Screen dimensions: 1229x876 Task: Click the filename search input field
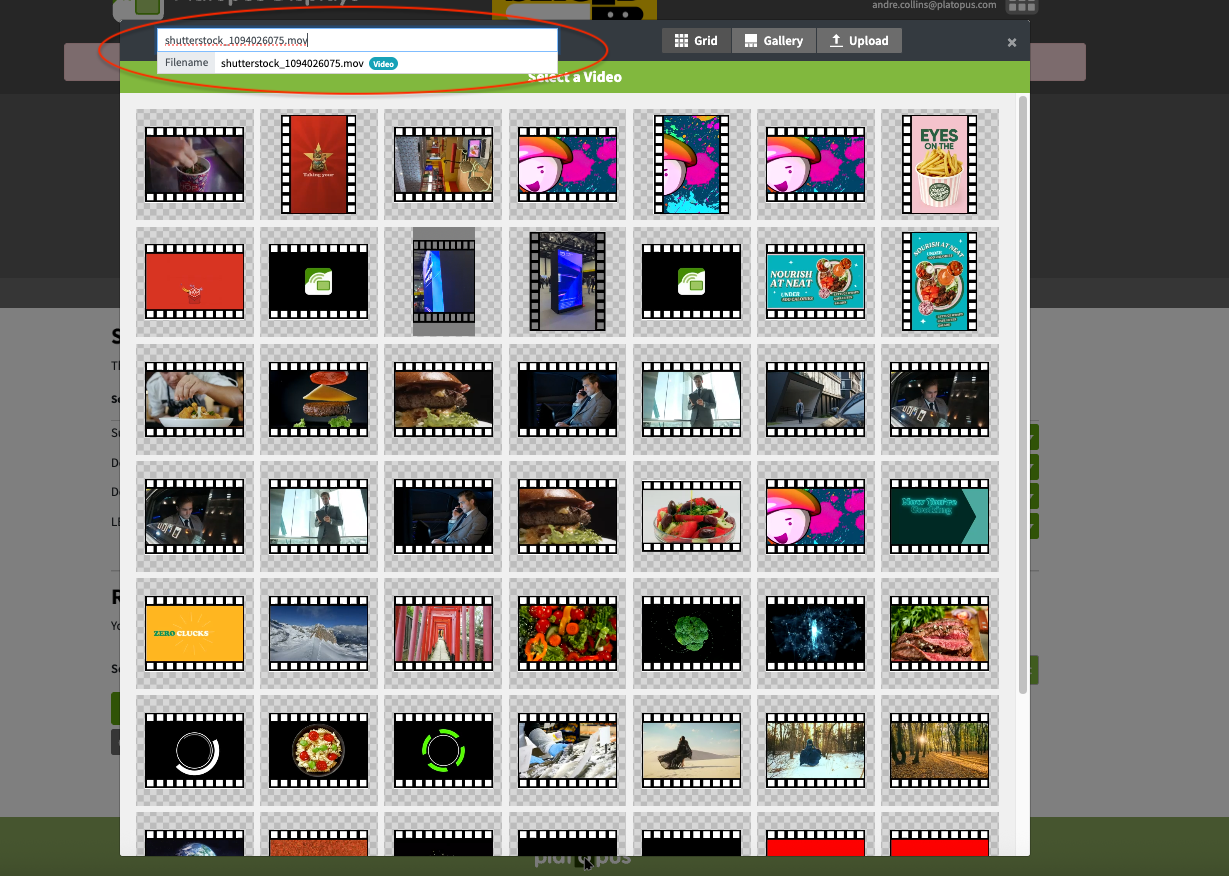pyautogui.click(x=357, y=40)
